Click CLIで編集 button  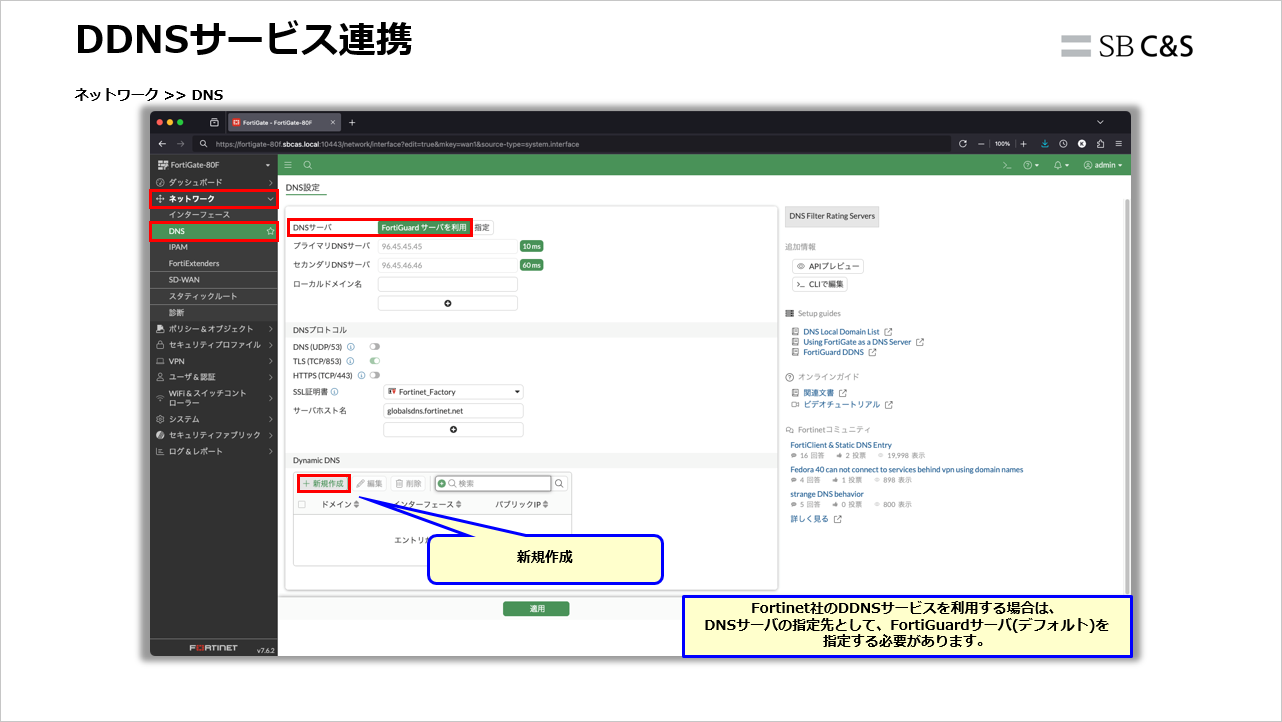820,284
